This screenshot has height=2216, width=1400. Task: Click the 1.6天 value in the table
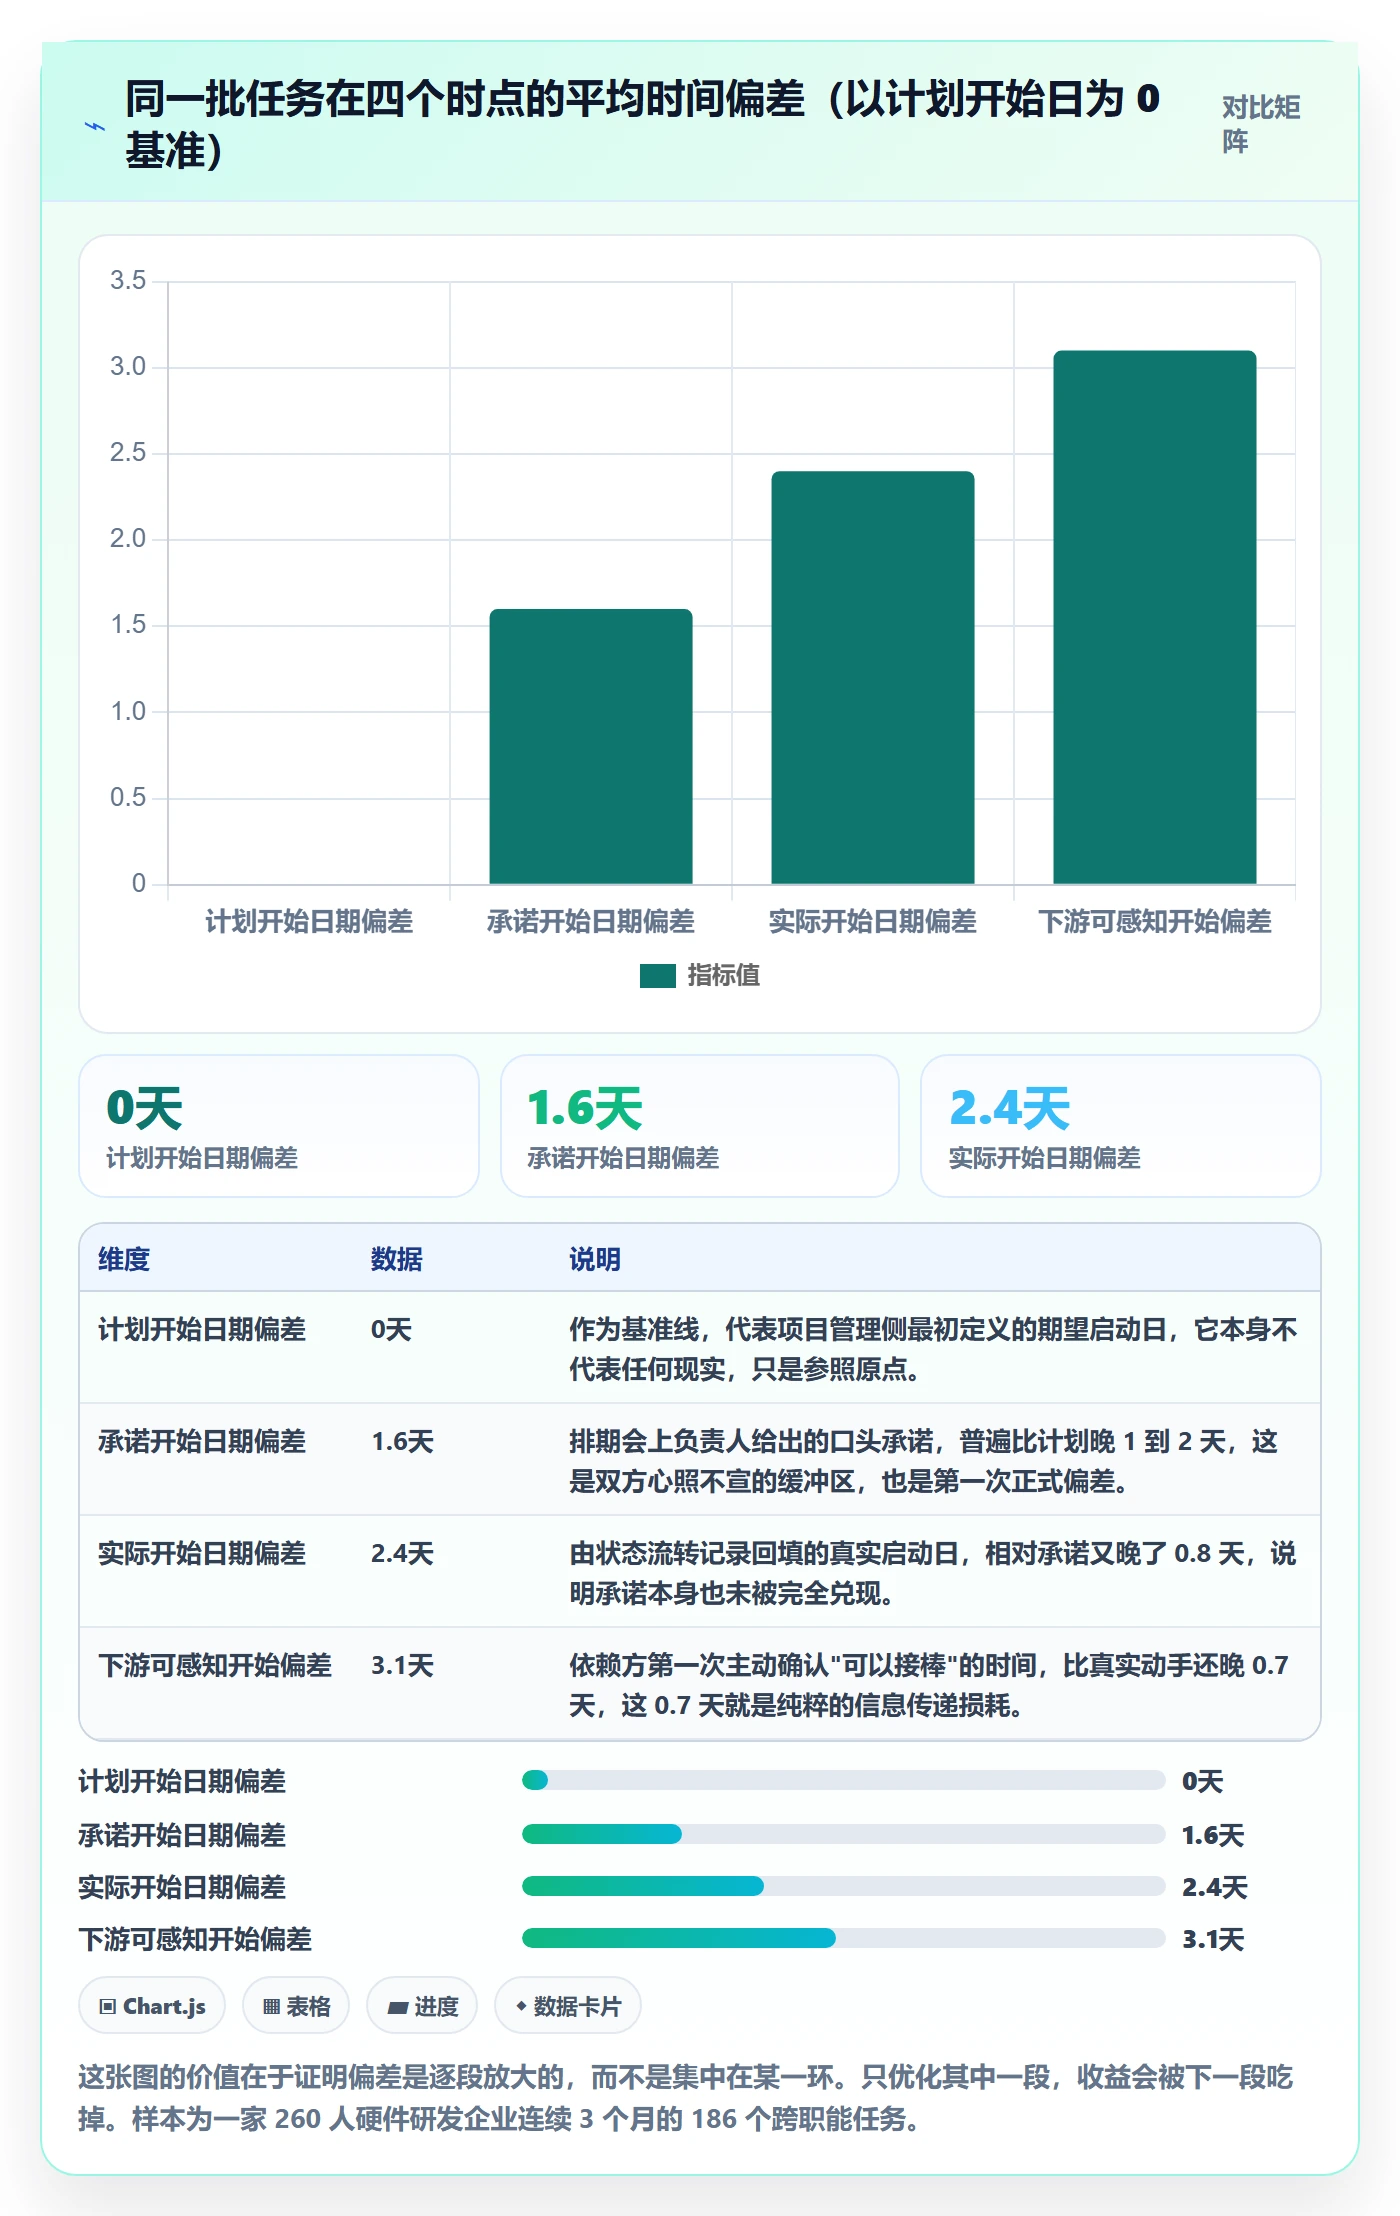(x=403, y=1442)
